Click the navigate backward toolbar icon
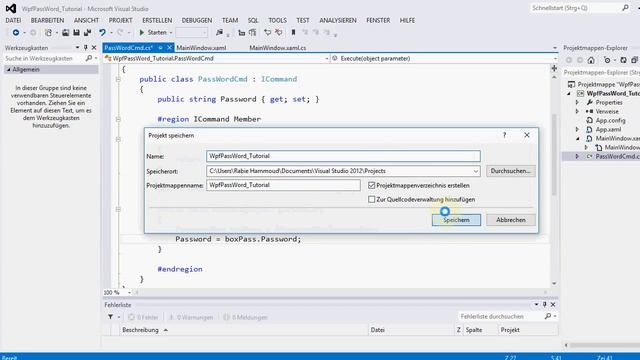 (x=16, y=32)
